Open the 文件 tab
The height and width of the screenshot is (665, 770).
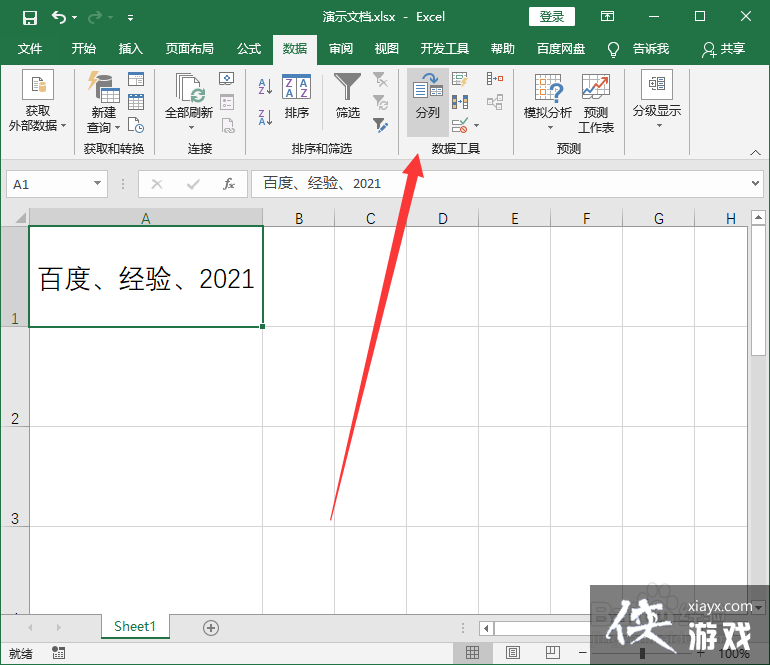(x=30, y=49)
